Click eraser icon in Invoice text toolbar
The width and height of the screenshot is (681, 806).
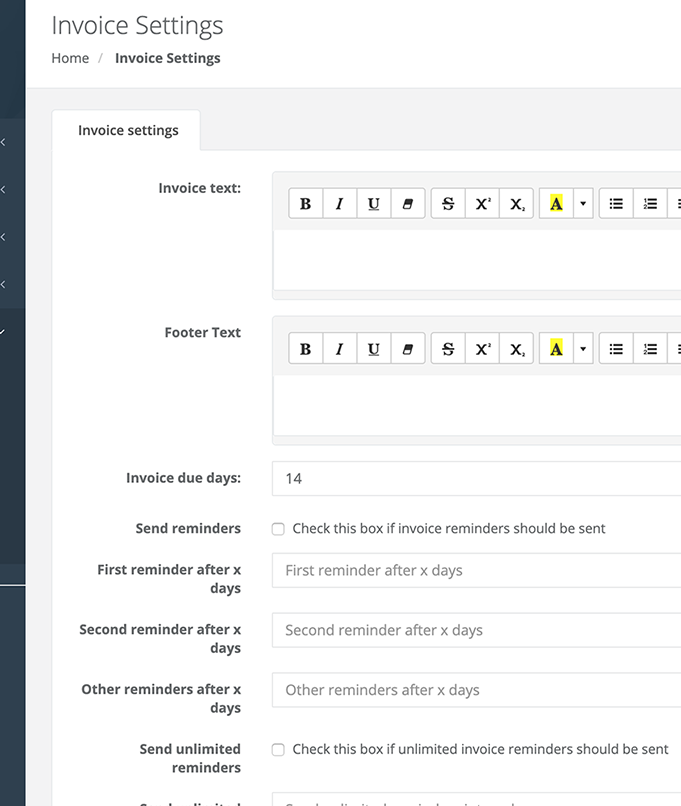click(x=407, y=204)
